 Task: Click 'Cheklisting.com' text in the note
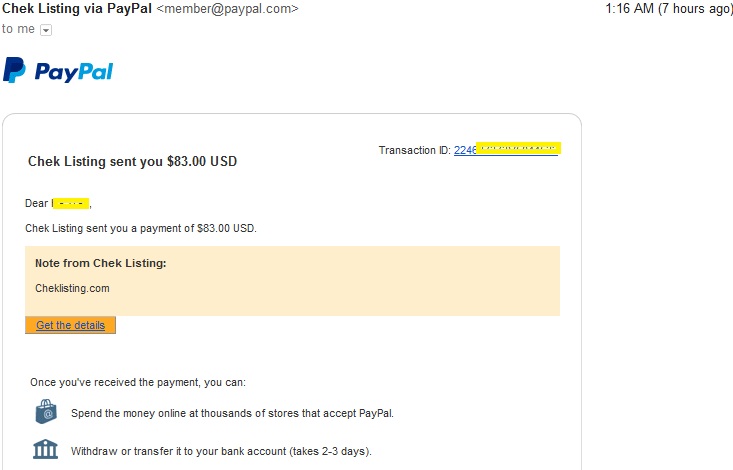coord(72,288)
